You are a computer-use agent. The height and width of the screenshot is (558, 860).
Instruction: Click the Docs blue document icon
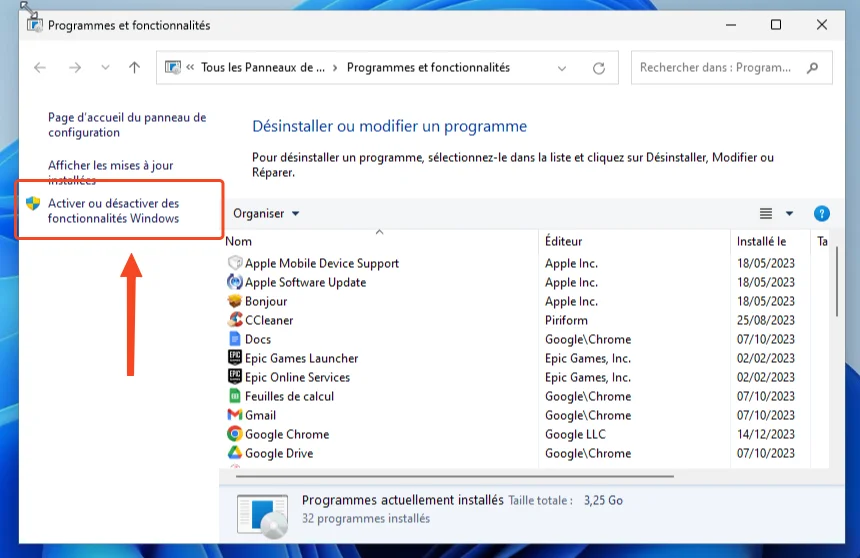(x=235, y=339)
